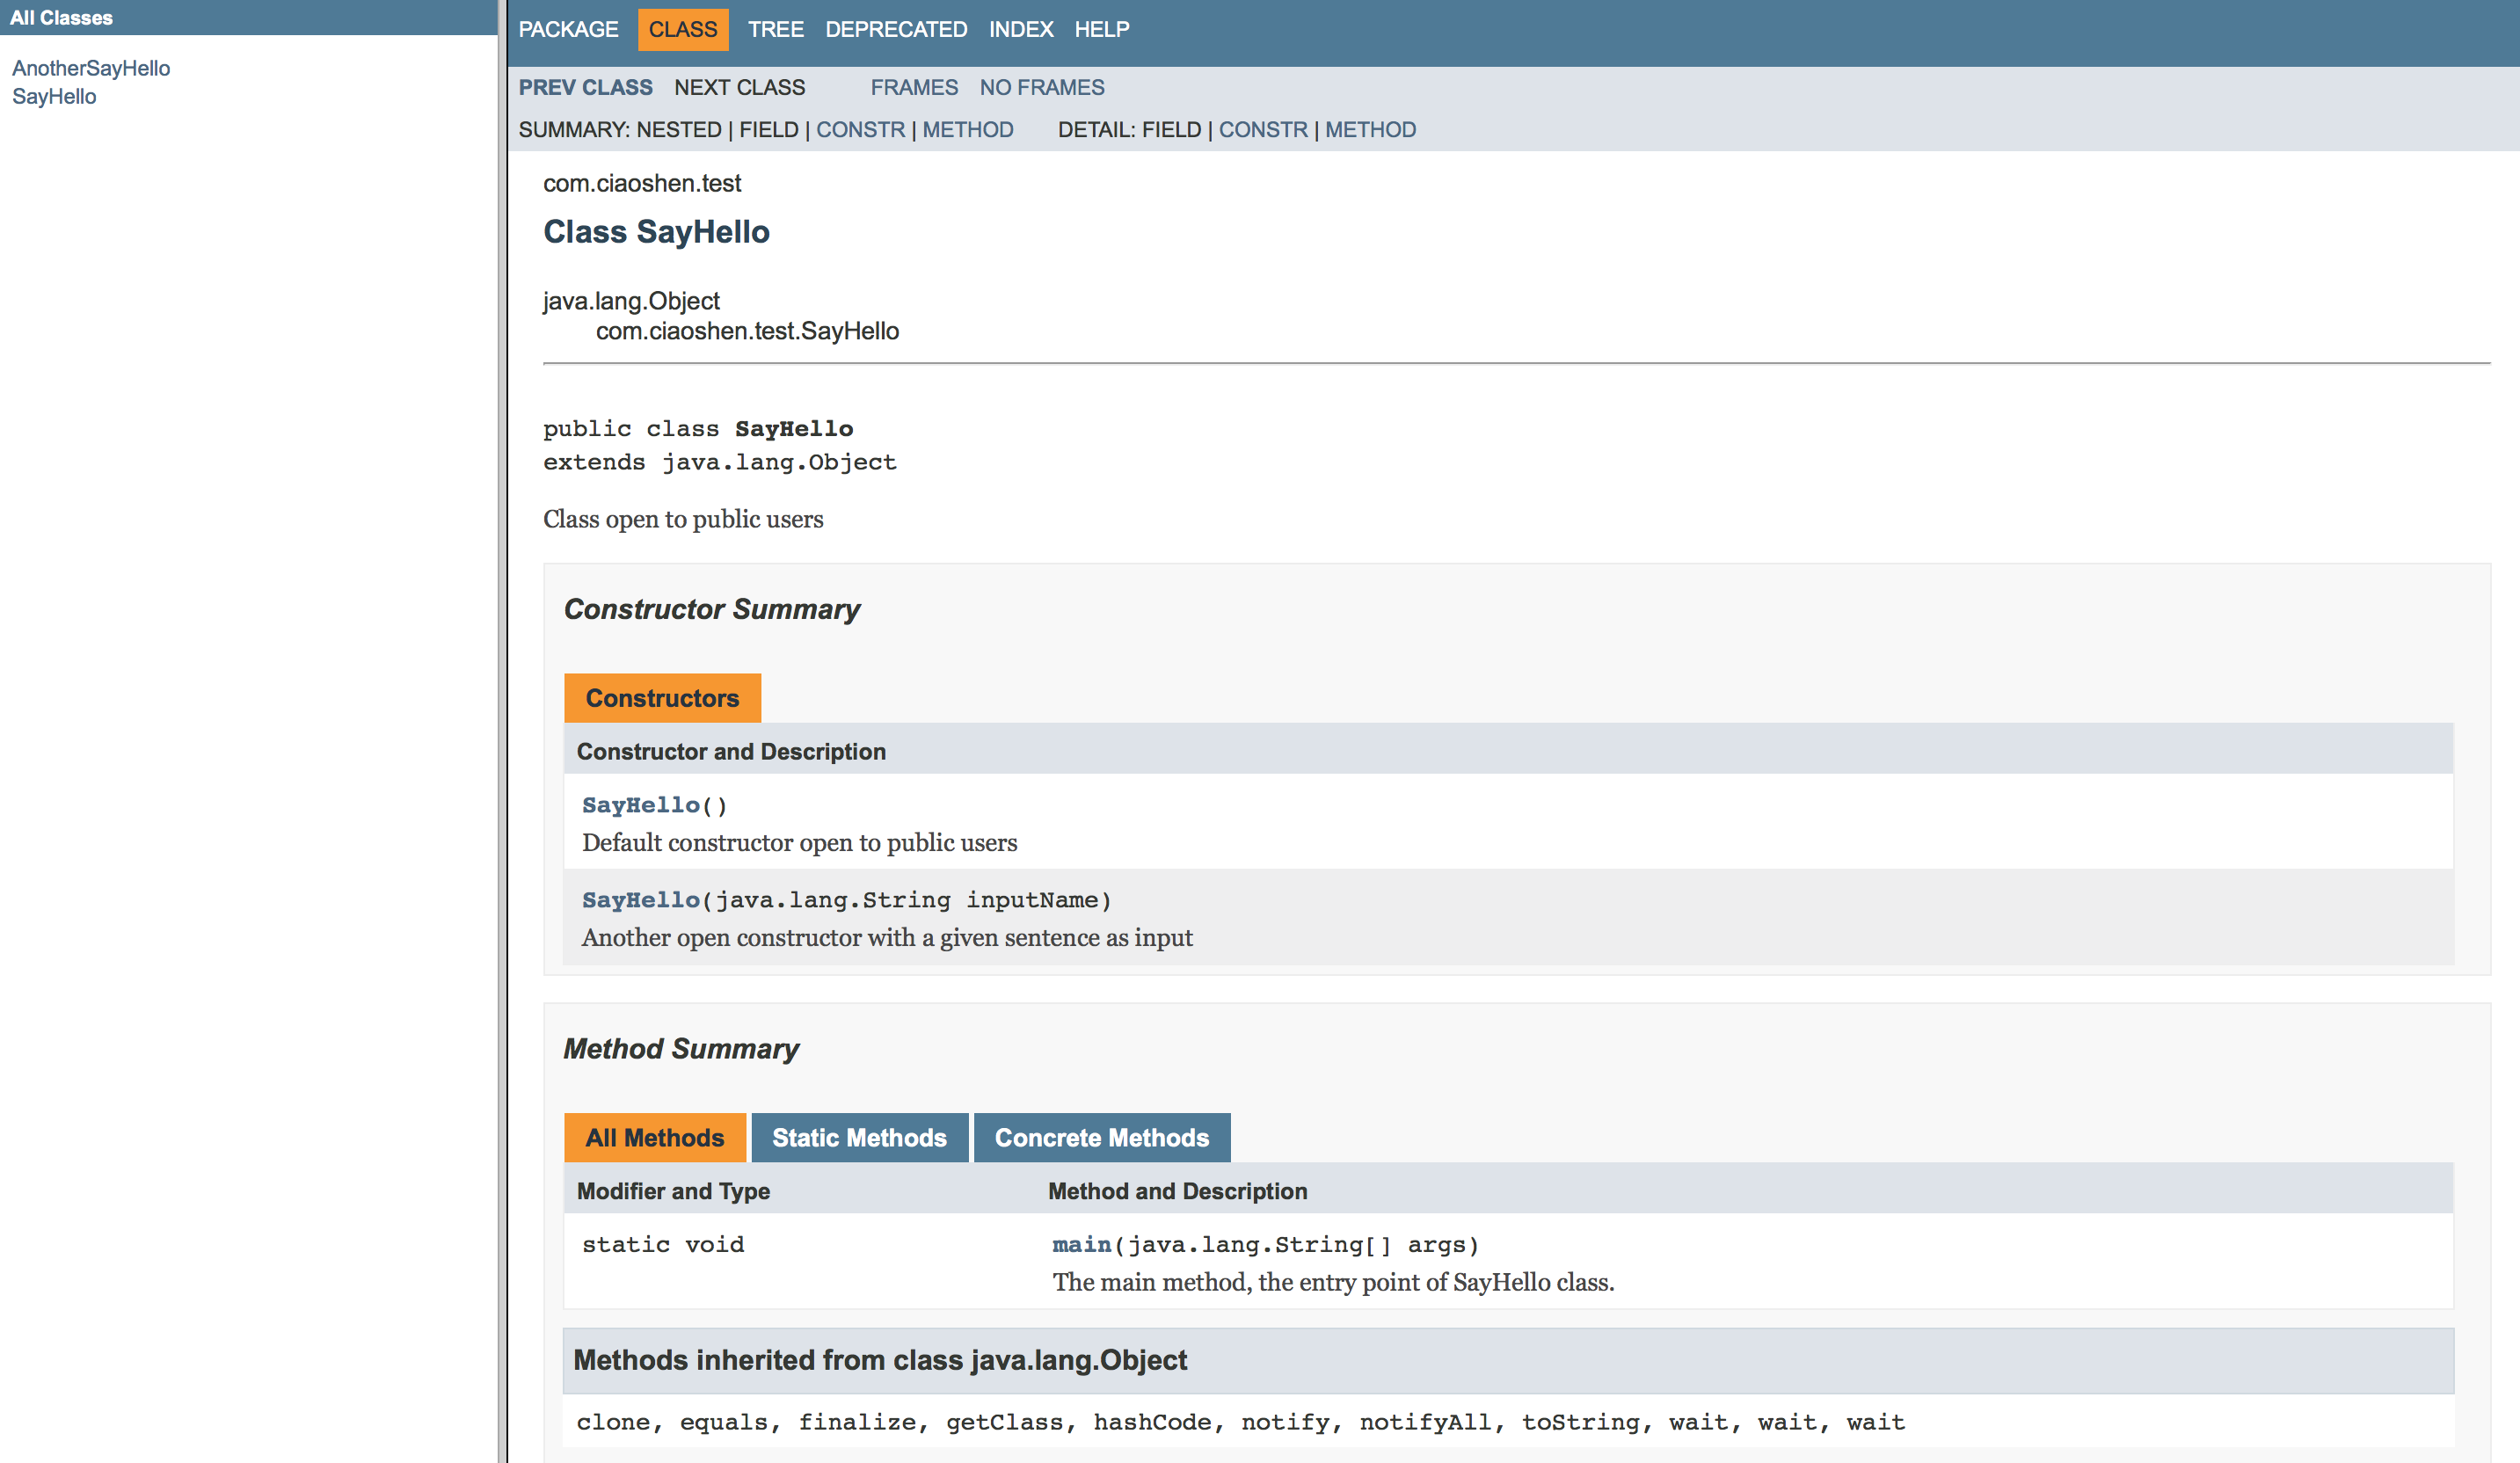Open the TREE navigation page
2520x1463 pixels.
775,29
